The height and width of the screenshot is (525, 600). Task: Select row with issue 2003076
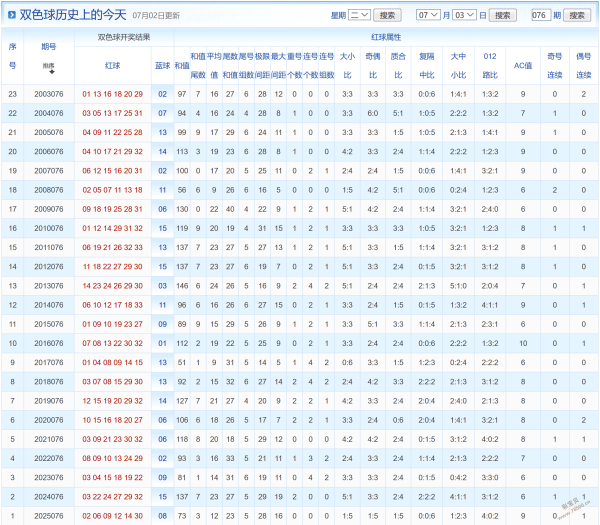pos(300,94)
